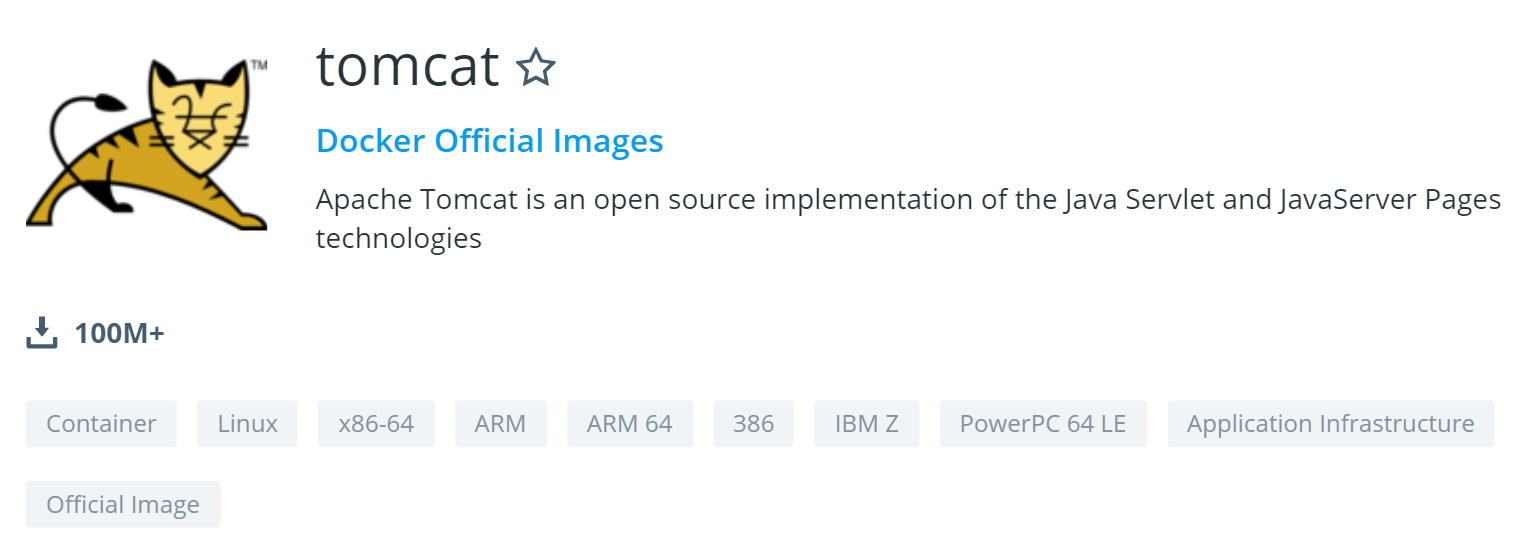This screenshot has width=1513, height=545.
Task: Choose the ARM tag
Action: tap(500, 424)
